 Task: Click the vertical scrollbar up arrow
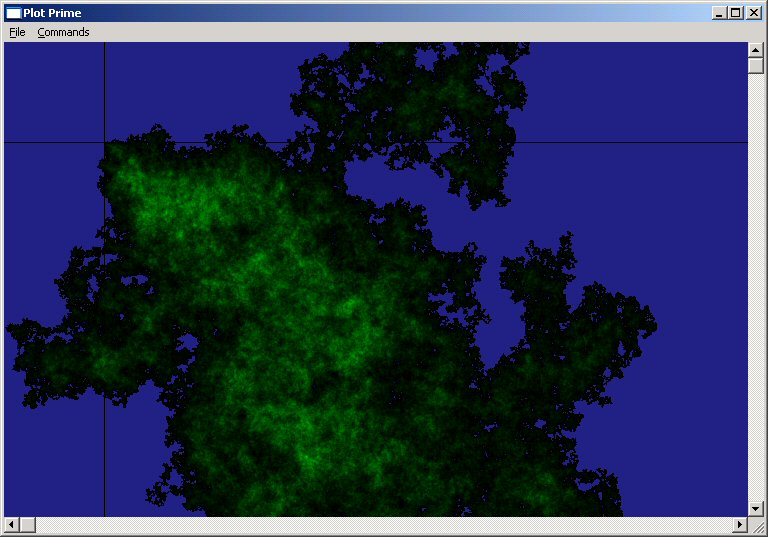[756, 49]
